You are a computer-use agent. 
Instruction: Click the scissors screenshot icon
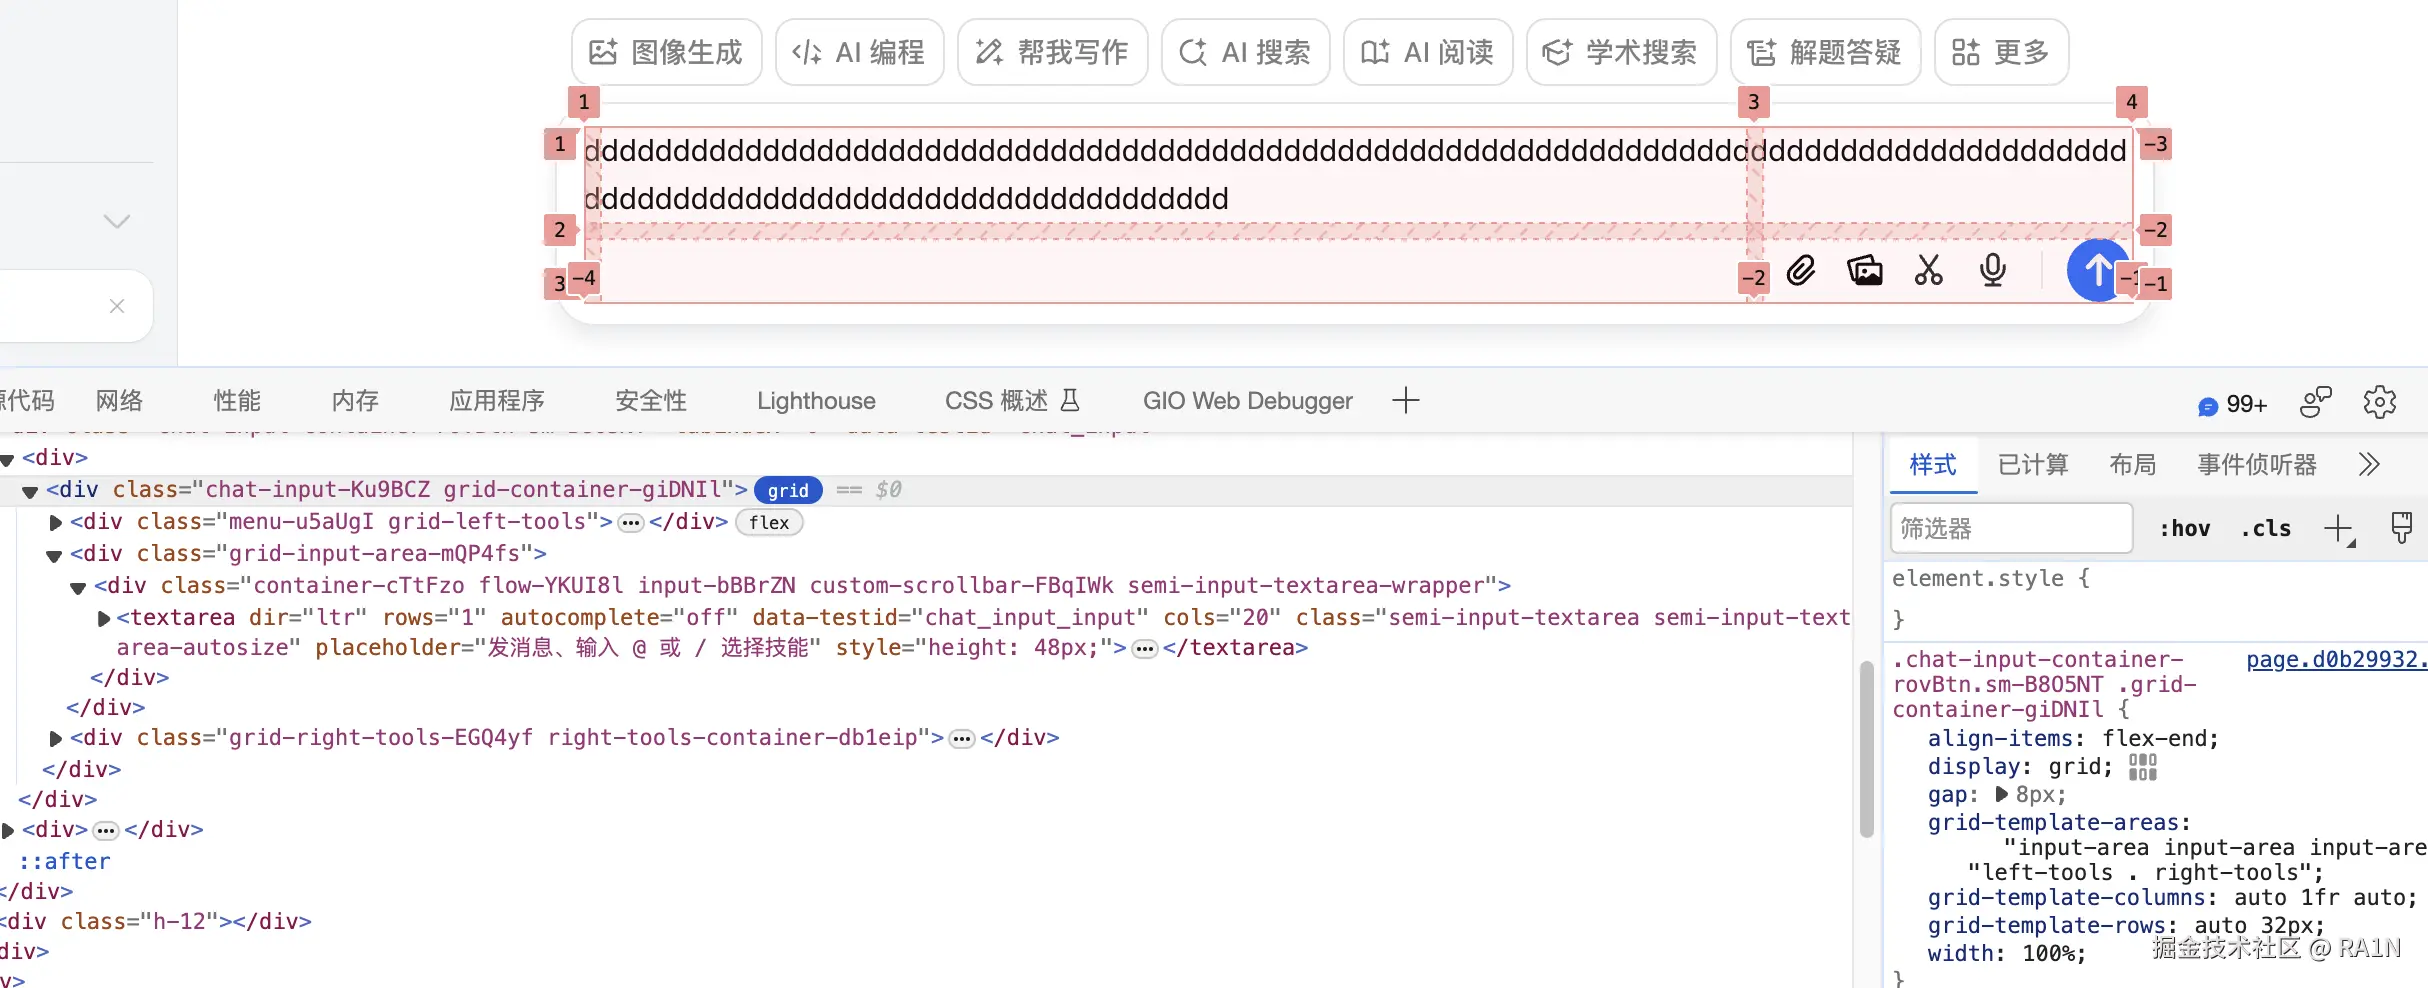click(x=1929, y=271)
